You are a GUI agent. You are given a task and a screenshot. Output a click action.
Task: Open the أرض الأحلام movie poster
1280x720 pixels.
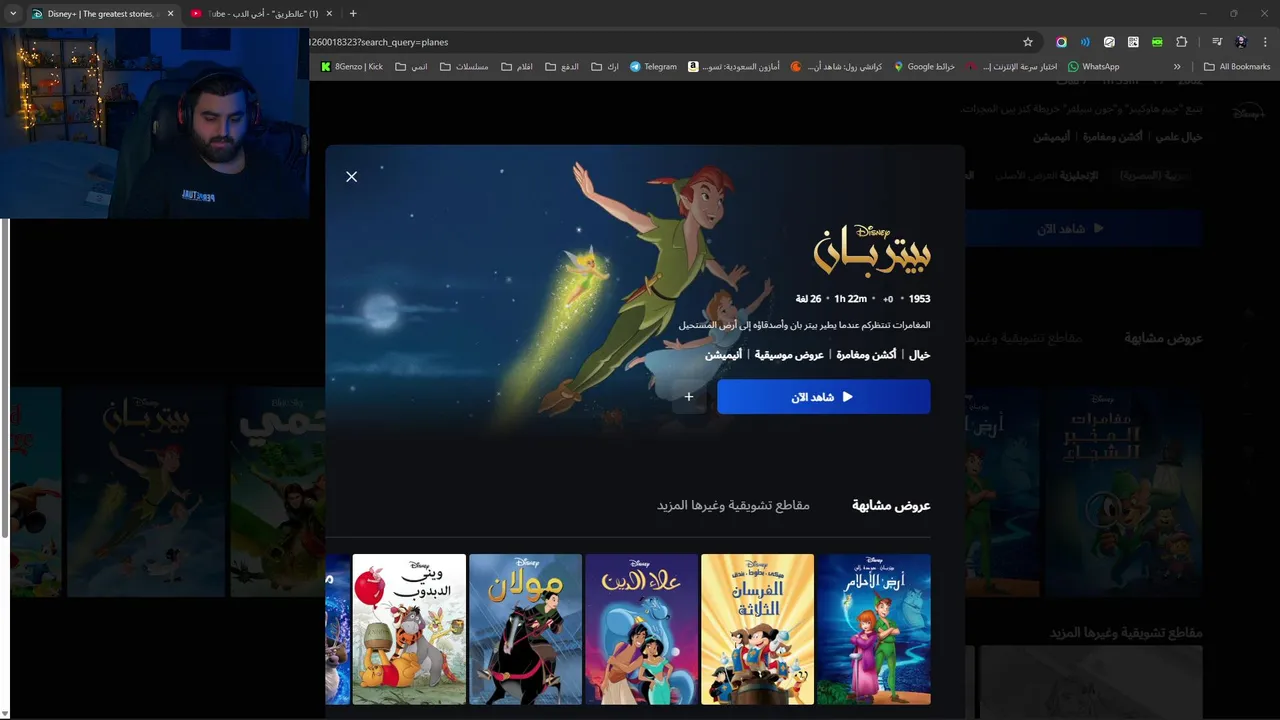(874, 629)
